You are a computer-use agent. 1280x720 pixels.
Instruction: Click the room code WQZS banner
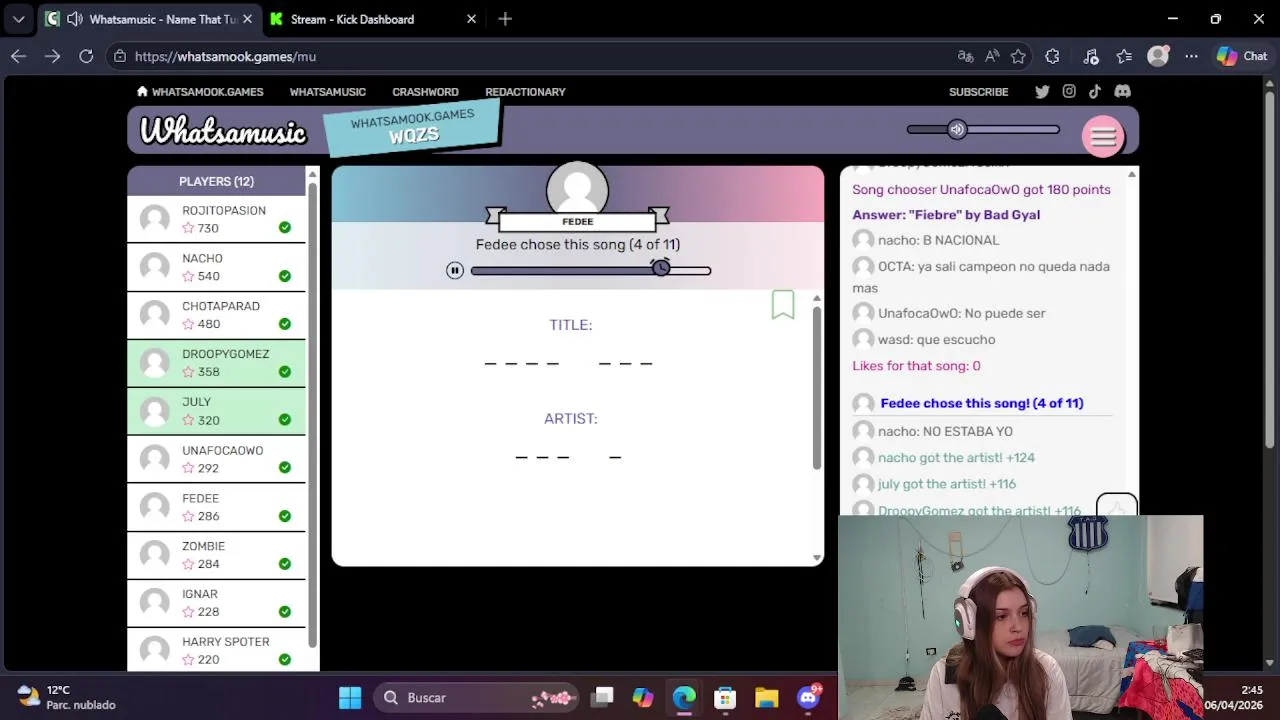tap(412, 128)
